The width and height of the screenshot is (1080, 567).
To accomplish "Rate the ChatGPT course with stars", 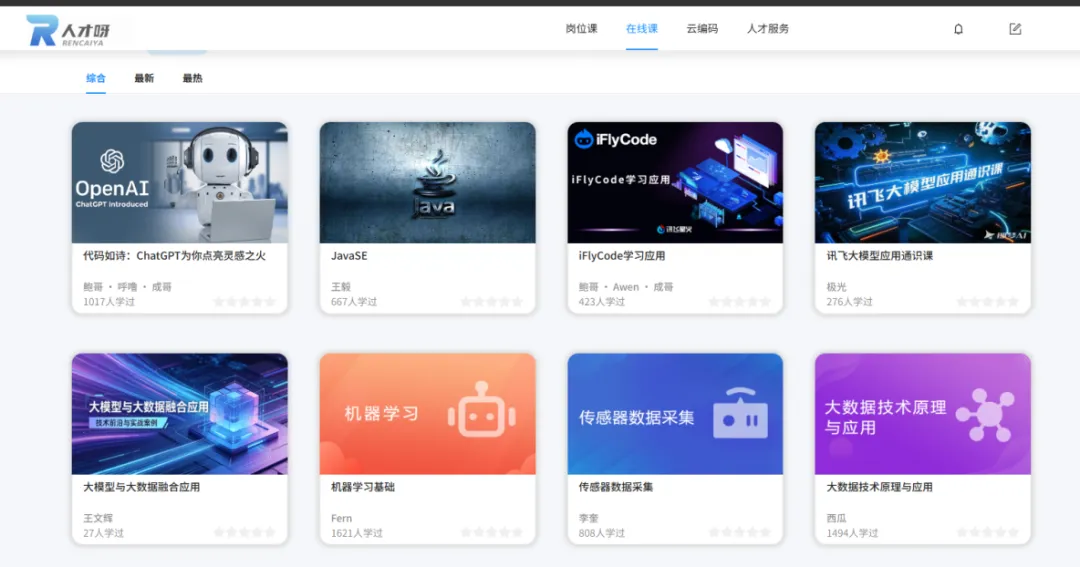I will [x=245, y=302].
